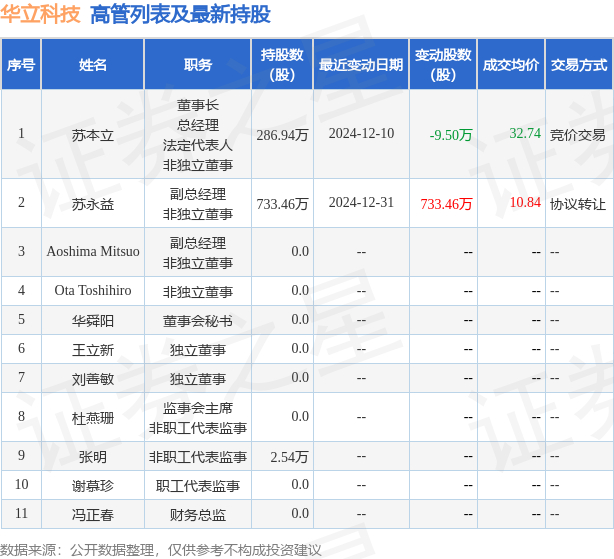The image size is (614, 559).
Task: Select the 姓名 column header
Action: coord(93,65)
